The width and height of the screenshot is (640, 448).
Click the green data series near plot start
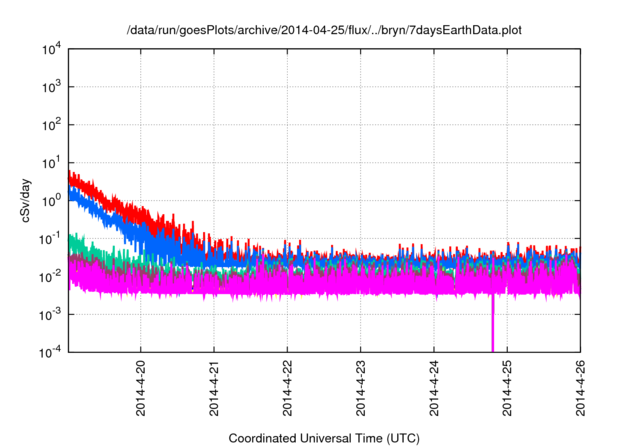[x=78, y=243]
